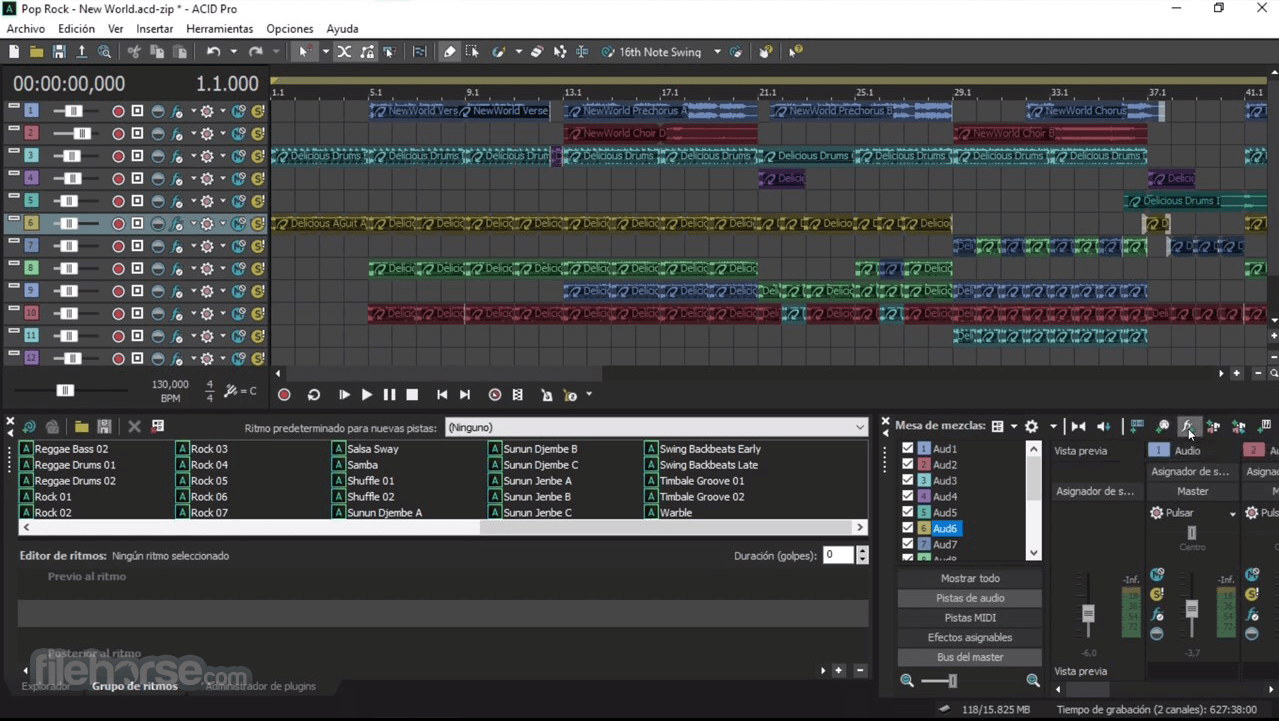The image size is (1279, 721).
Task: Zoom in the mixing console
Action: [1033, 680]
